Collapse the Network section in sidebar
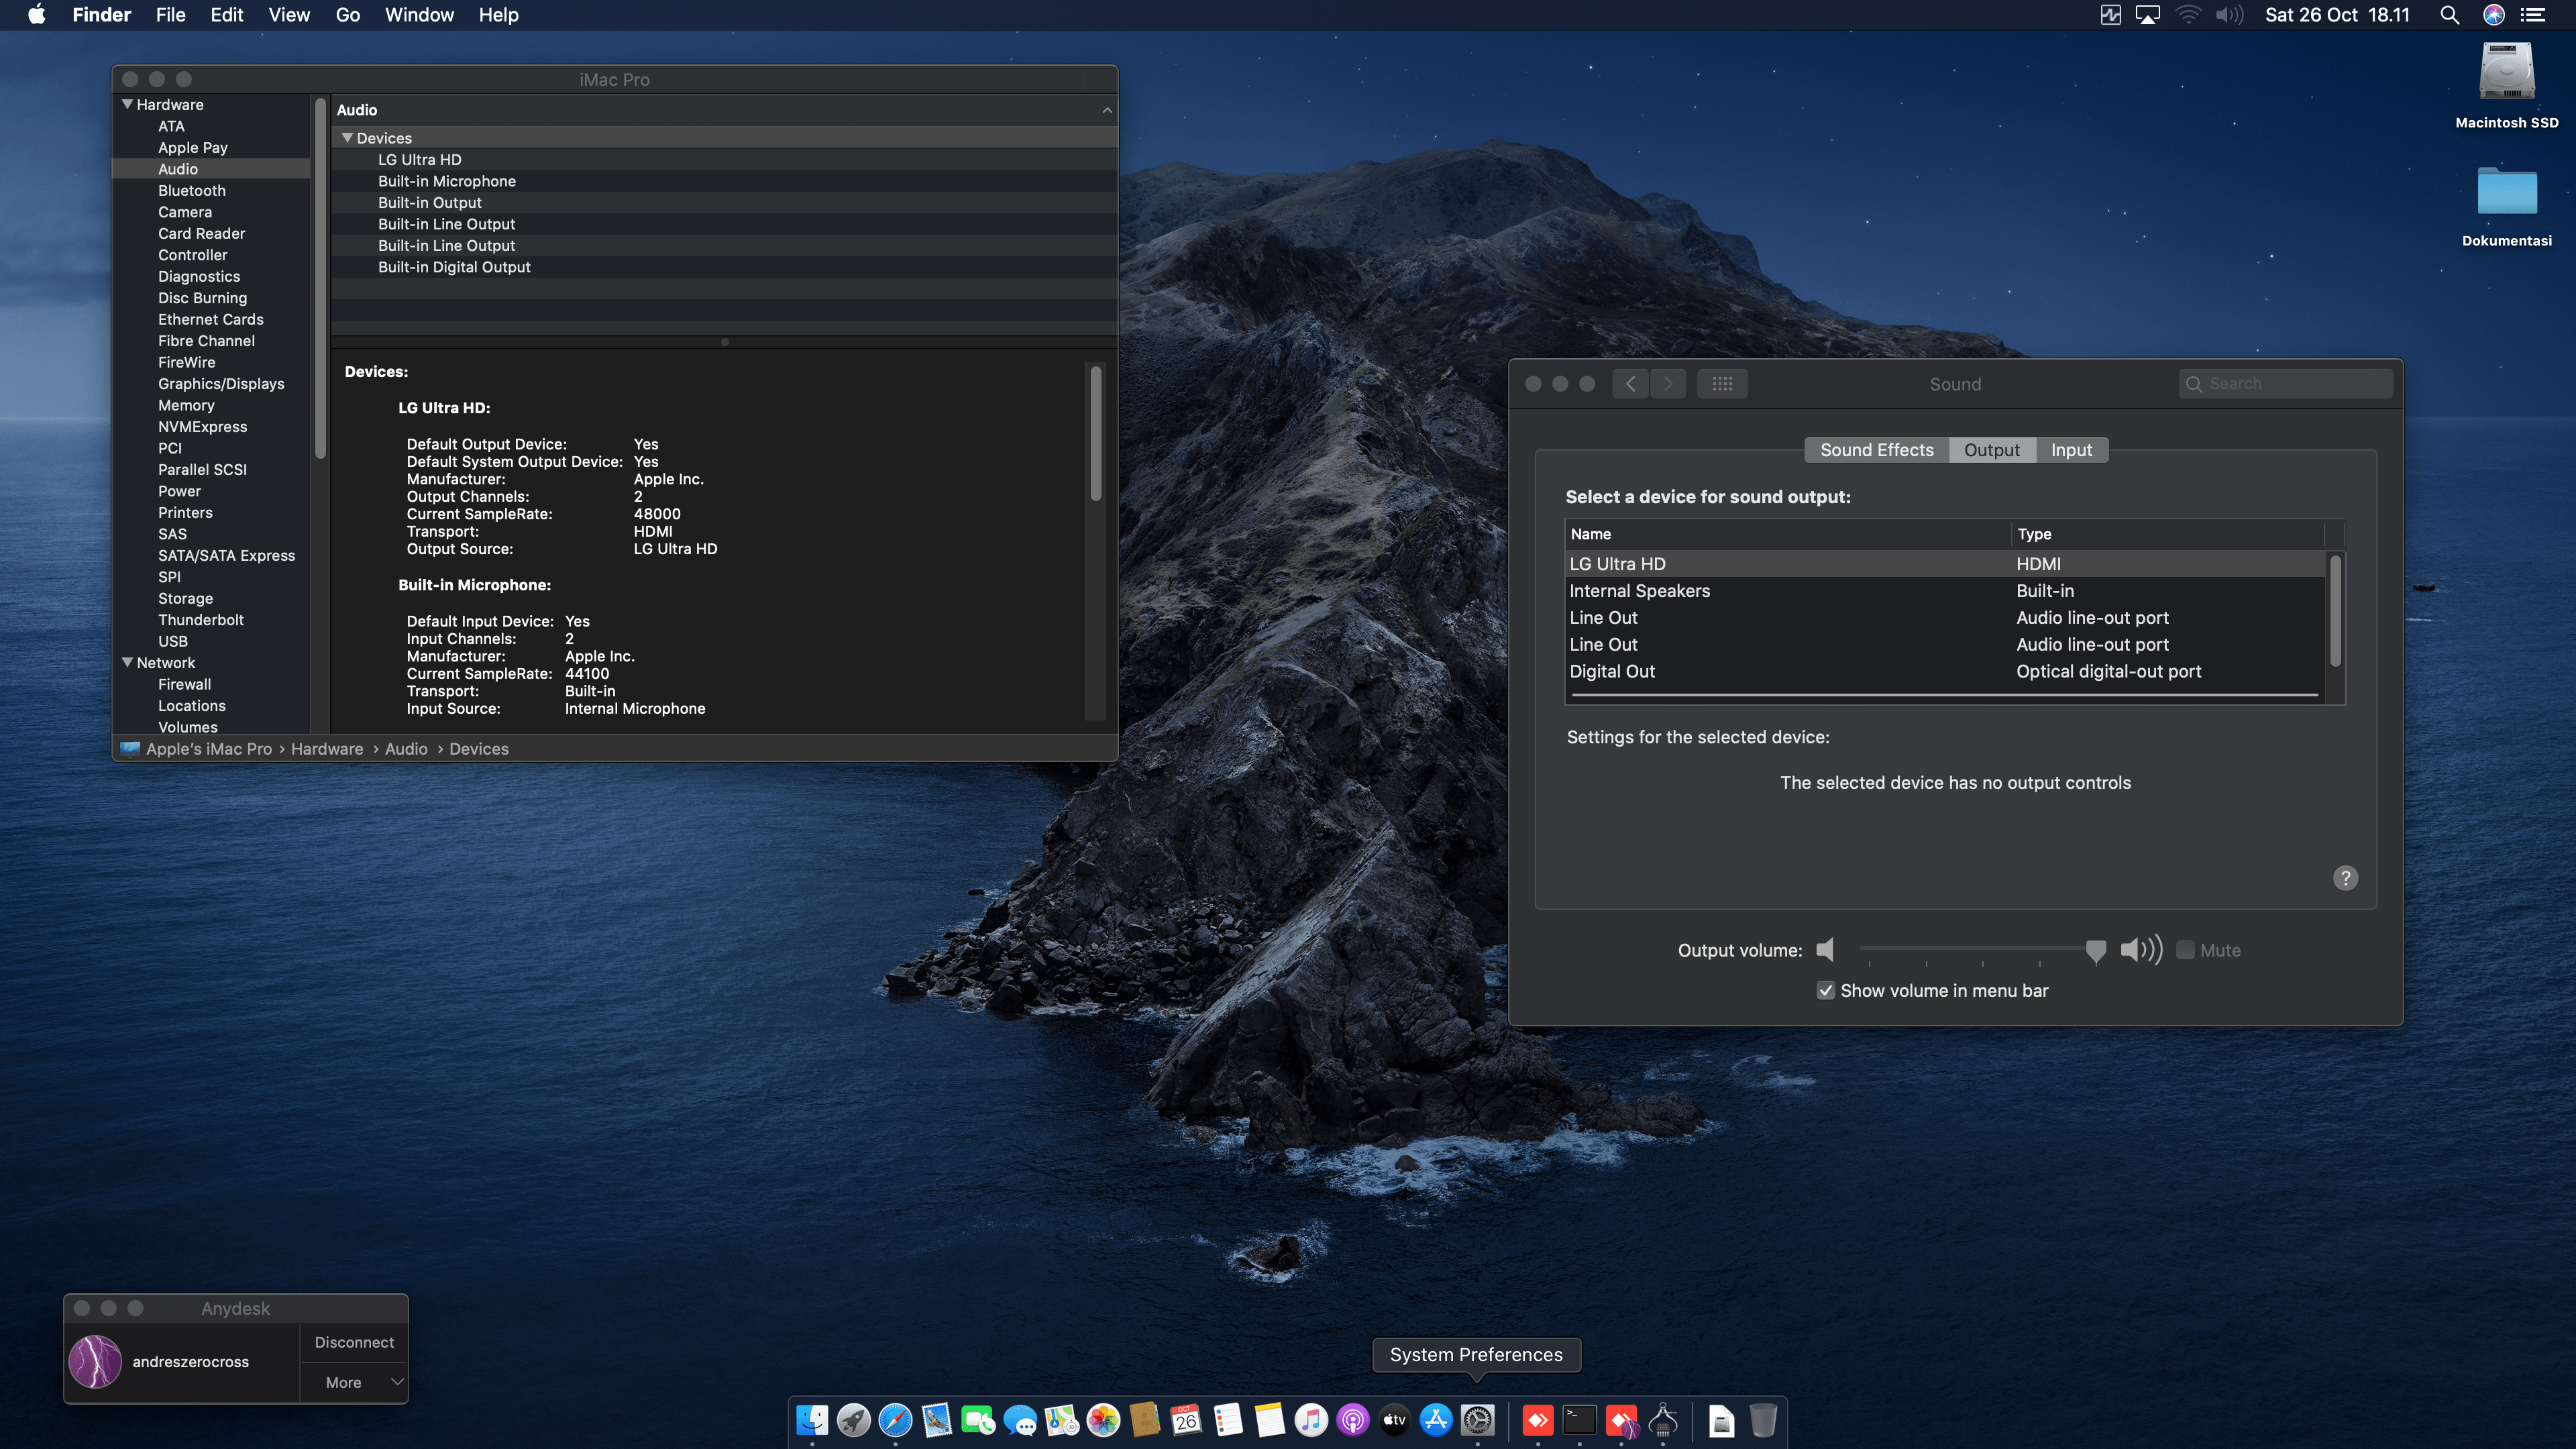Image resolution: width=2576 pixels, height=1449 pixels. (x=127, y=662)
